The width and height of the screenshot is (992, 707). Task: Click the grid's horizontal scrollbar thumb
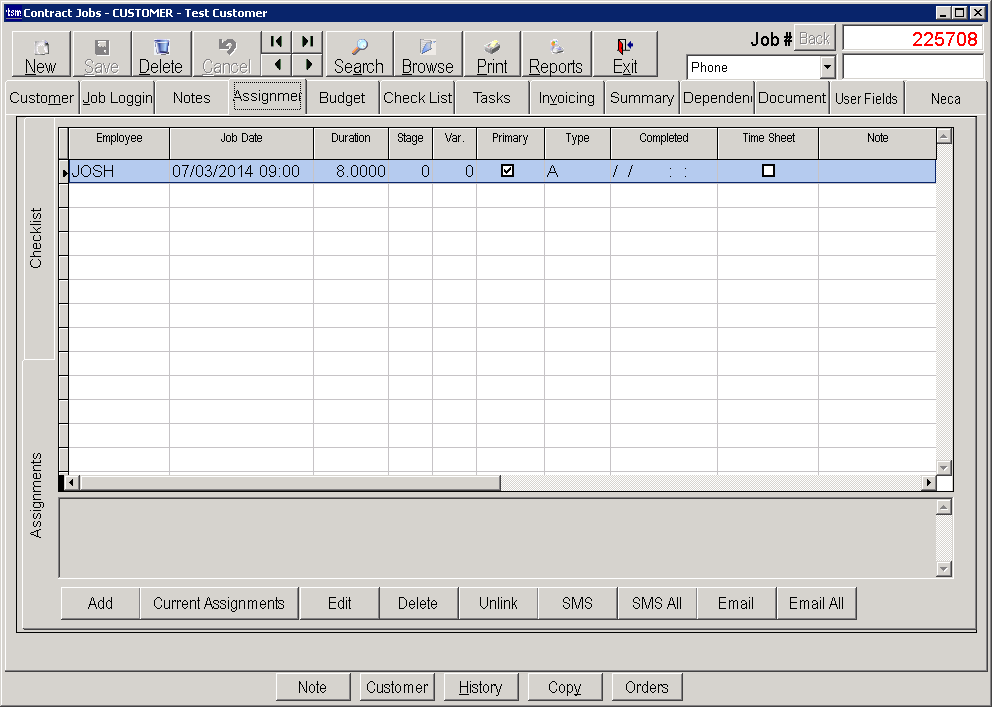coord(290,483)
